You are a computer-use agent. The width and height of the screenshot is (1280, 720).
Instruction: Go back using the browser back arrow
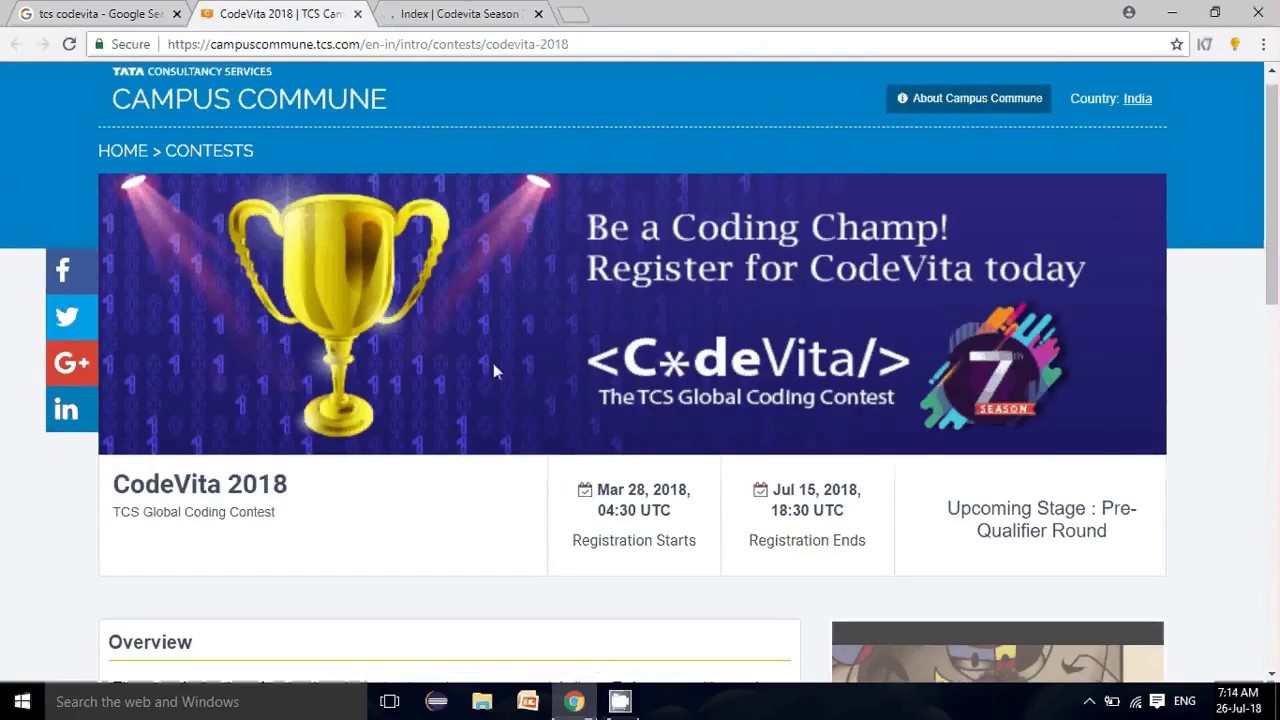(16, 44)
